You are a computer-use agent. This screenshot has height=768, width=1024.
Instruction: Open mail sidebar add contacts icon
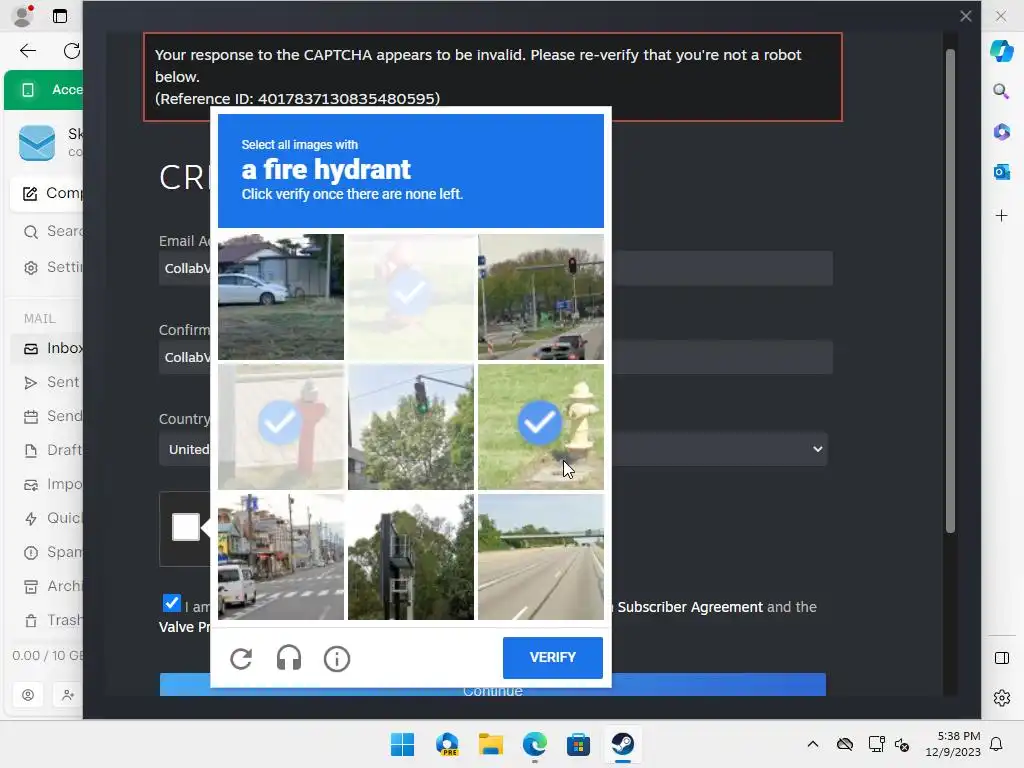coord(68,695)
